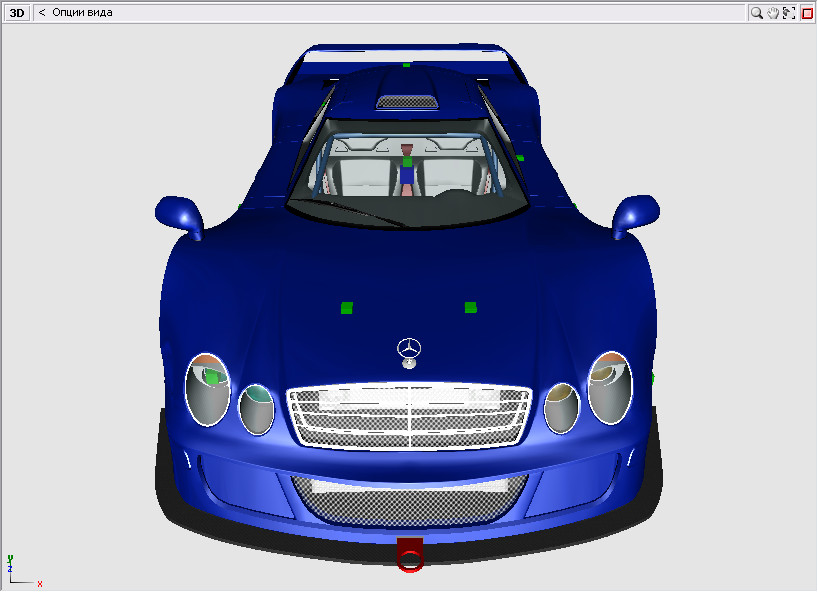Image resolution: width=818 pixels, height=592 pixels.
Task: Select the left side mirror
Action: [180, 217]
